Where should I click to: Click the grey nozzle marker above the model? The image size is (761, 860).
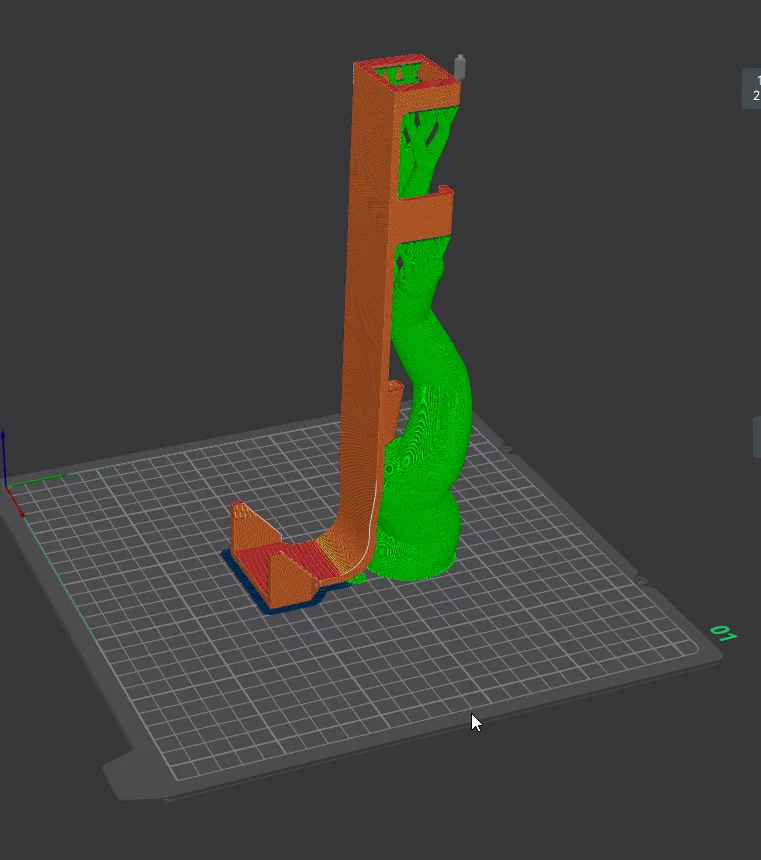(460, 66)
